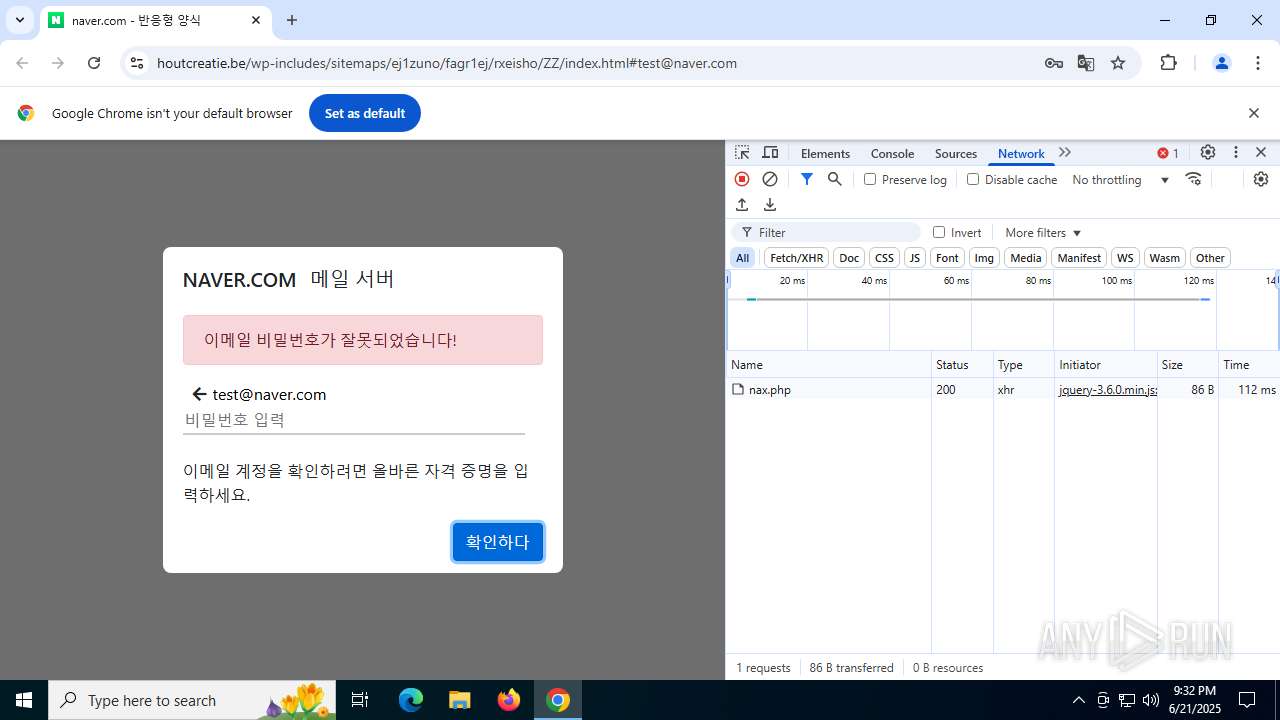Click the inspect element picker icon
The width and height of the screenshot is (1280, 720).
click(742, 153)
